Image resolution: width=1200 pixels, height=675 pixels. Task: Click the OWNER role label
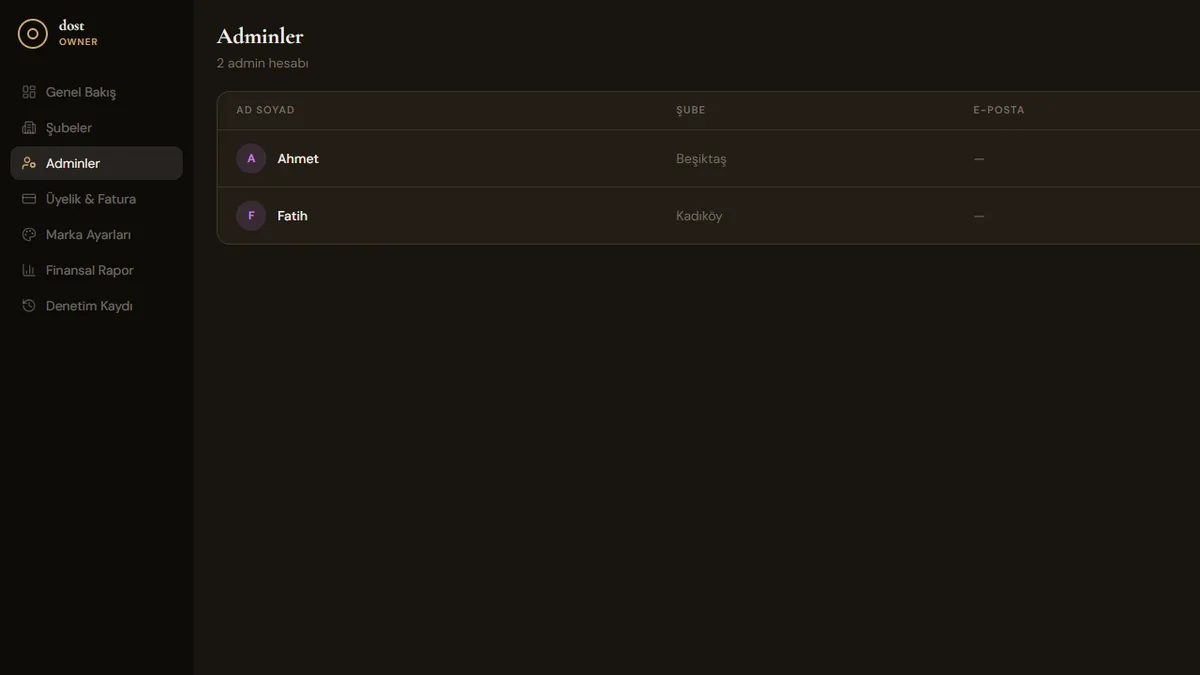click(78, 42)
